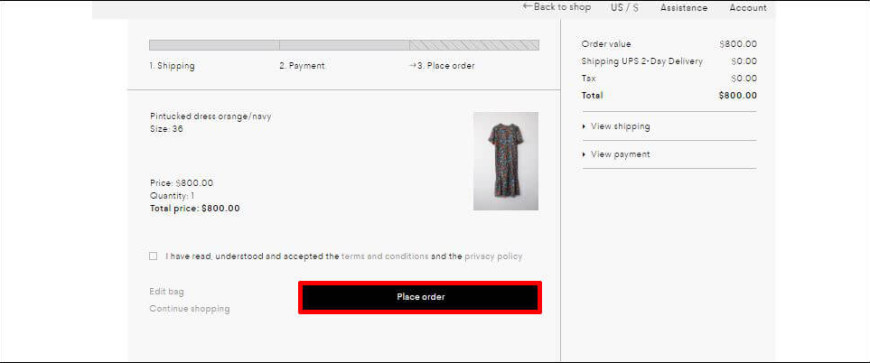Open the Account menu
The image size is (870, 363).
(x=748, y=8)
